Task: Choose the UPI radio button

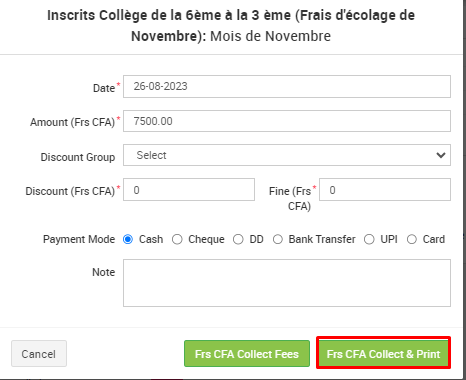Action: coord(369,239)
